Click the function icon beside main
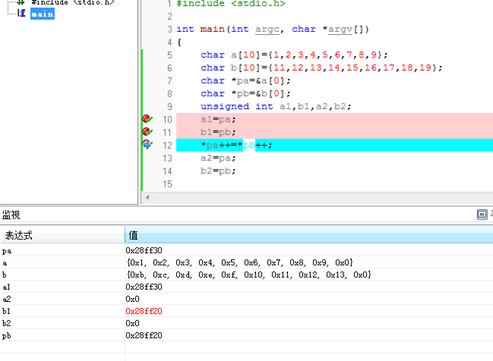This screenshot has height=361, width=493. click(21, 13)
